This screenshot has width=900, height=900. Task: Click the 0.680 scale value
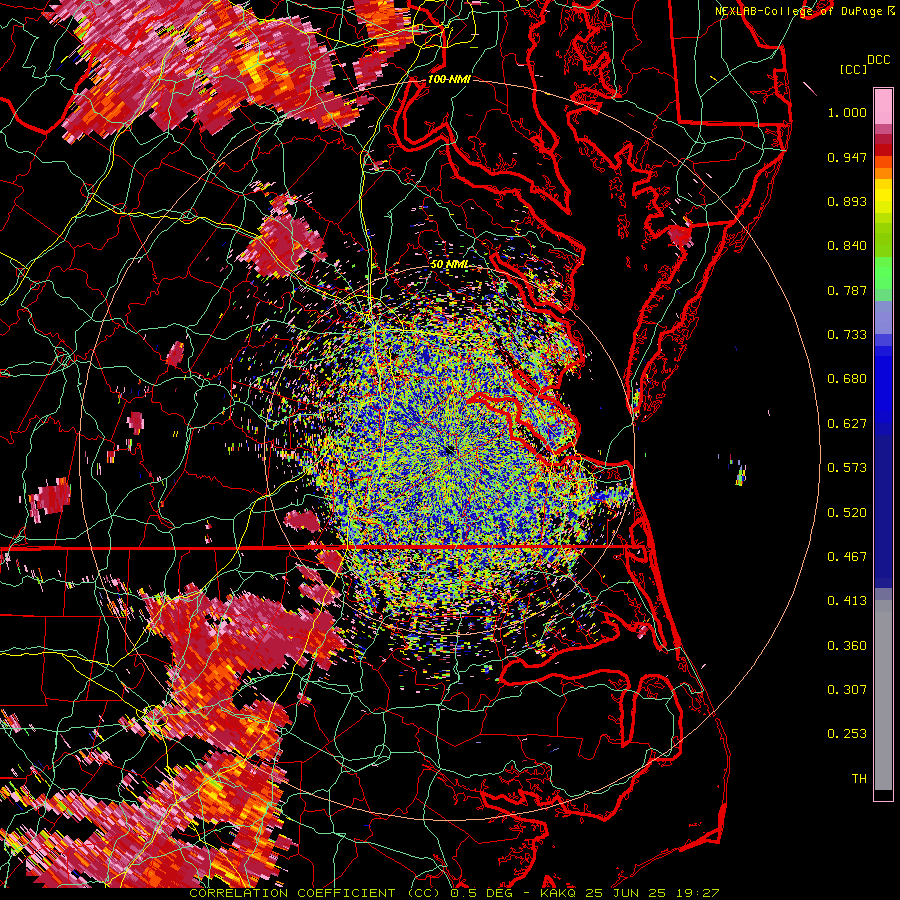coord(847,379)
